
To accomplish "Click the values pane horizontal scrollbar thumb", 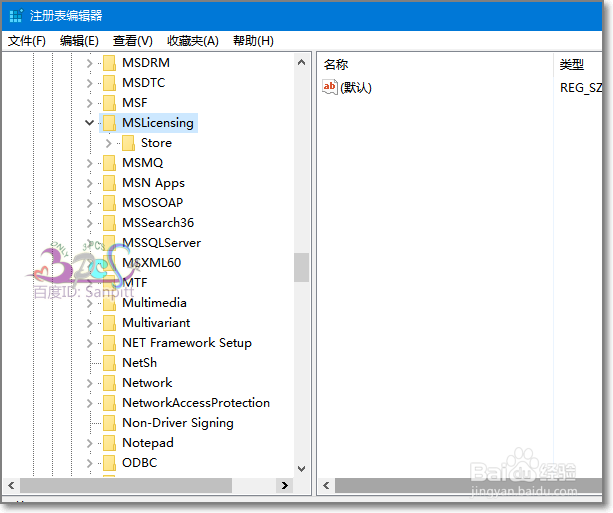I will tap(468, 486).
